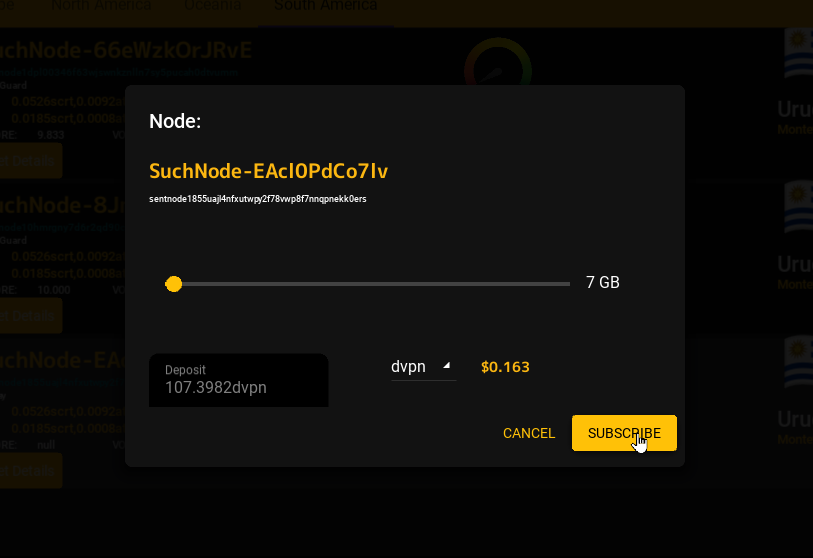Click the yellow data slider handle

174,284
